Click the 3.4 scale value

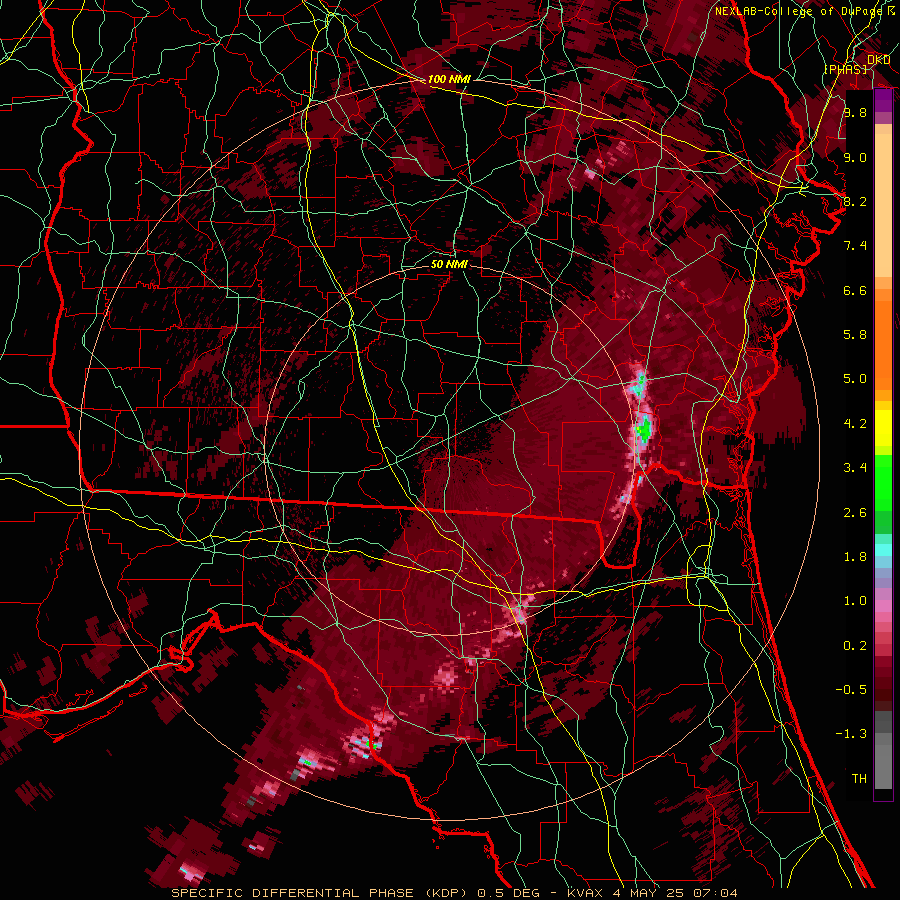855,468
